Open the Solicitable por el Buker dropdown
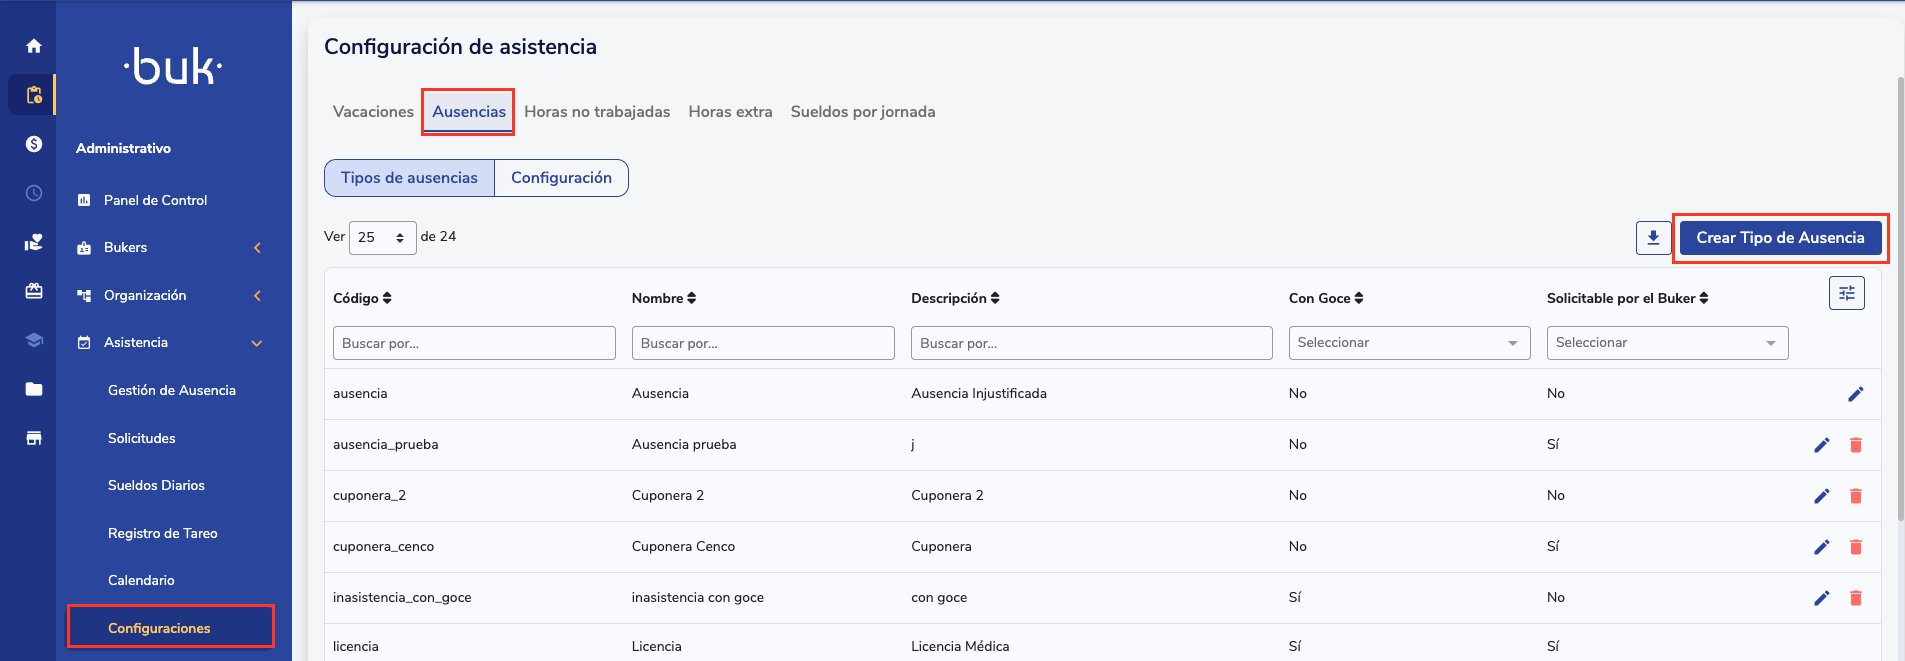1905x661 pixels. [x=1666, y=343]
